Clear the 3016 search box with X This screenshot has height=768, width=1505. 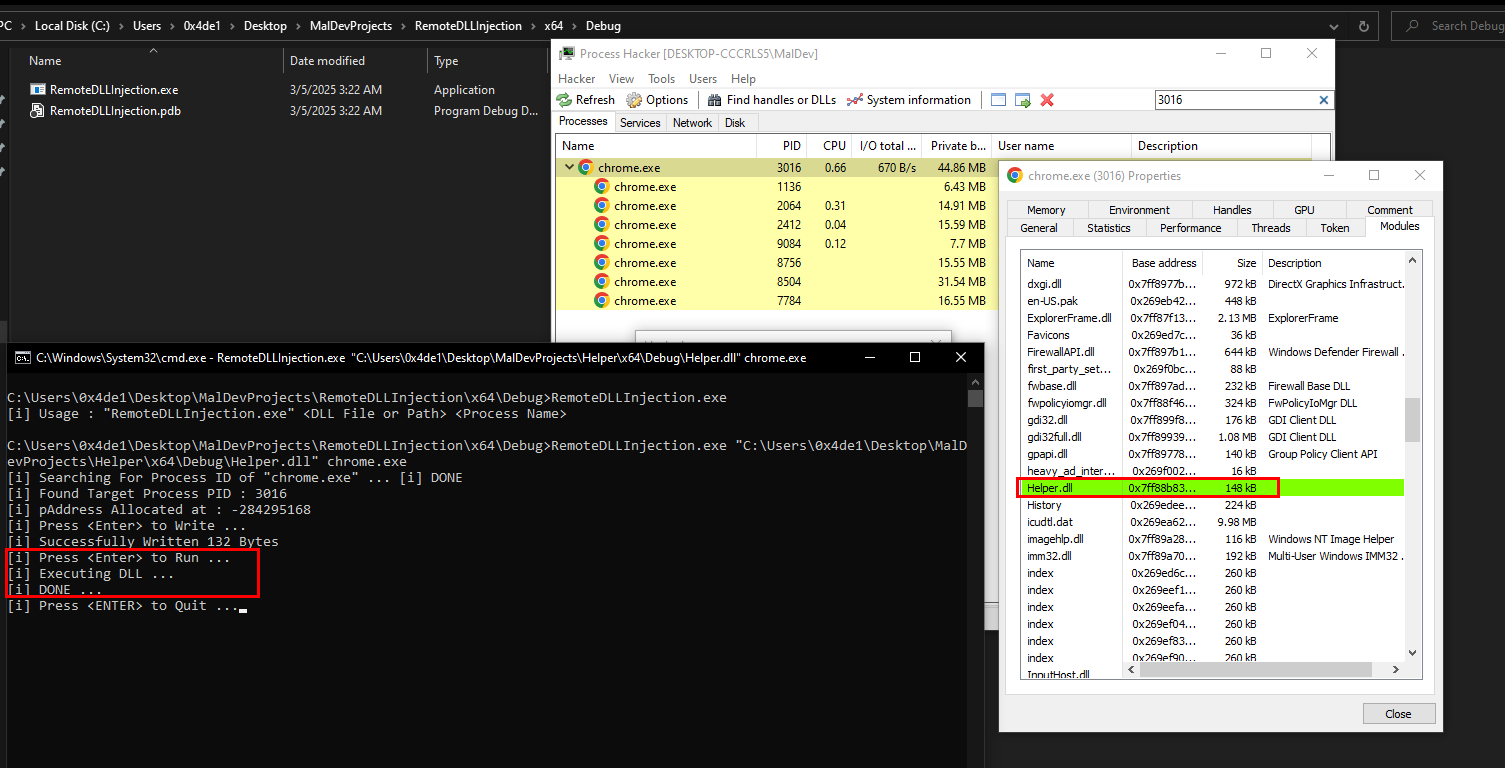(1324, 100)
